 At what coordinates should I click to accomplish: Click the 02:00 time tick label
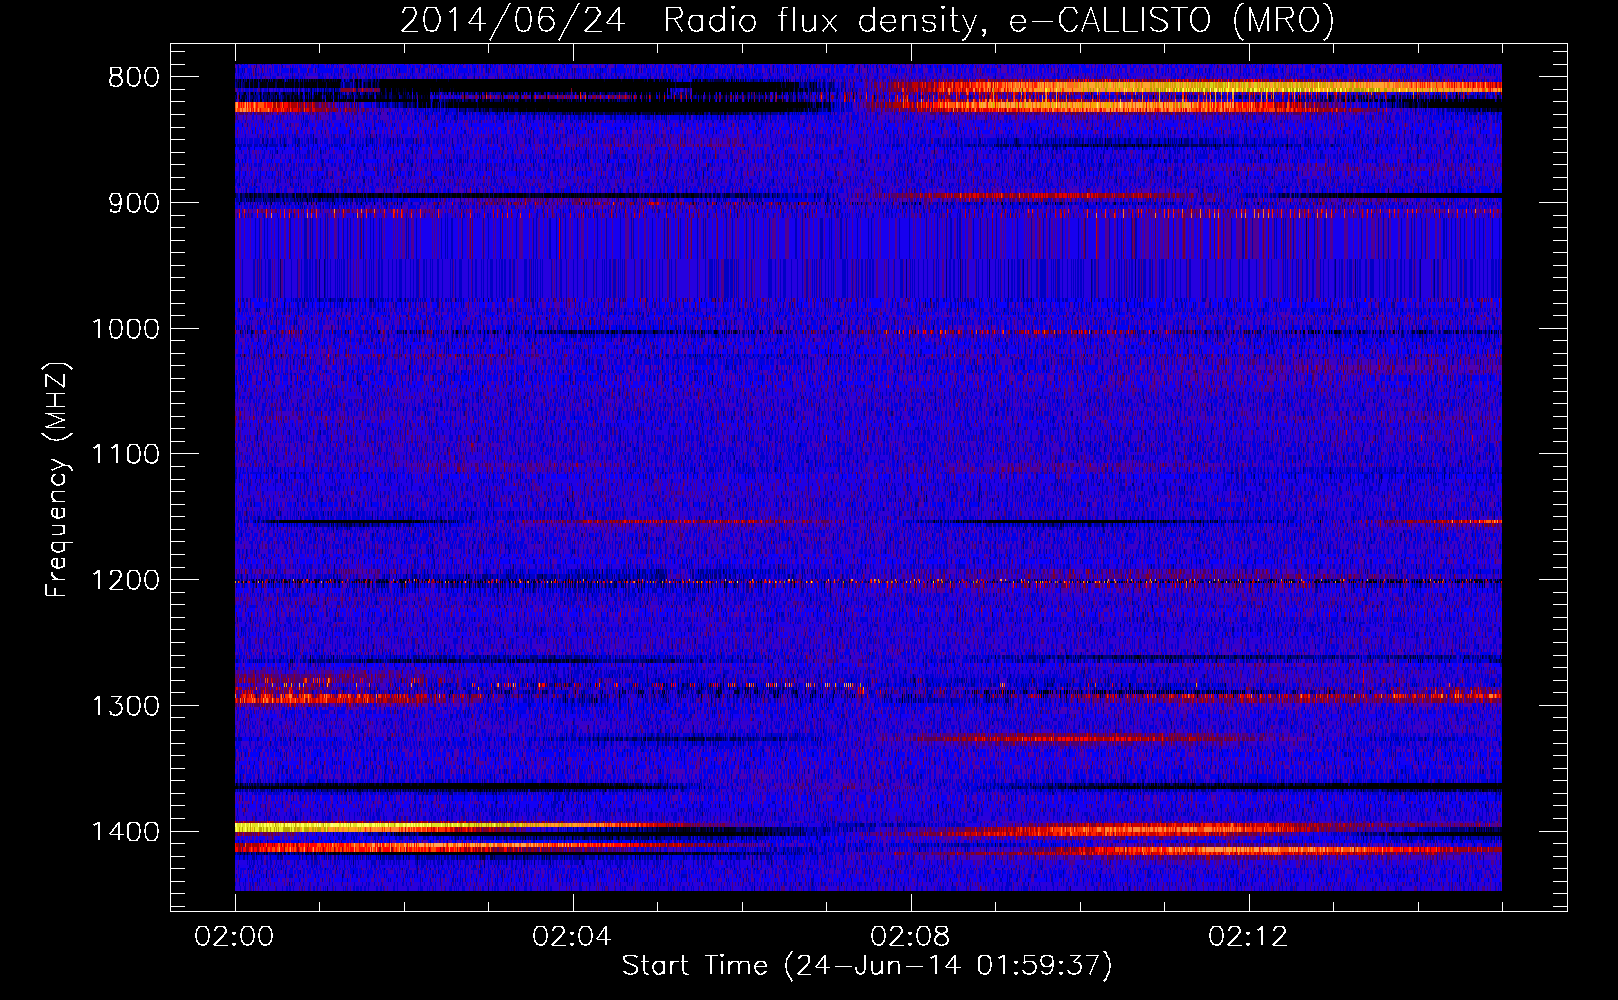click(234, 937)
